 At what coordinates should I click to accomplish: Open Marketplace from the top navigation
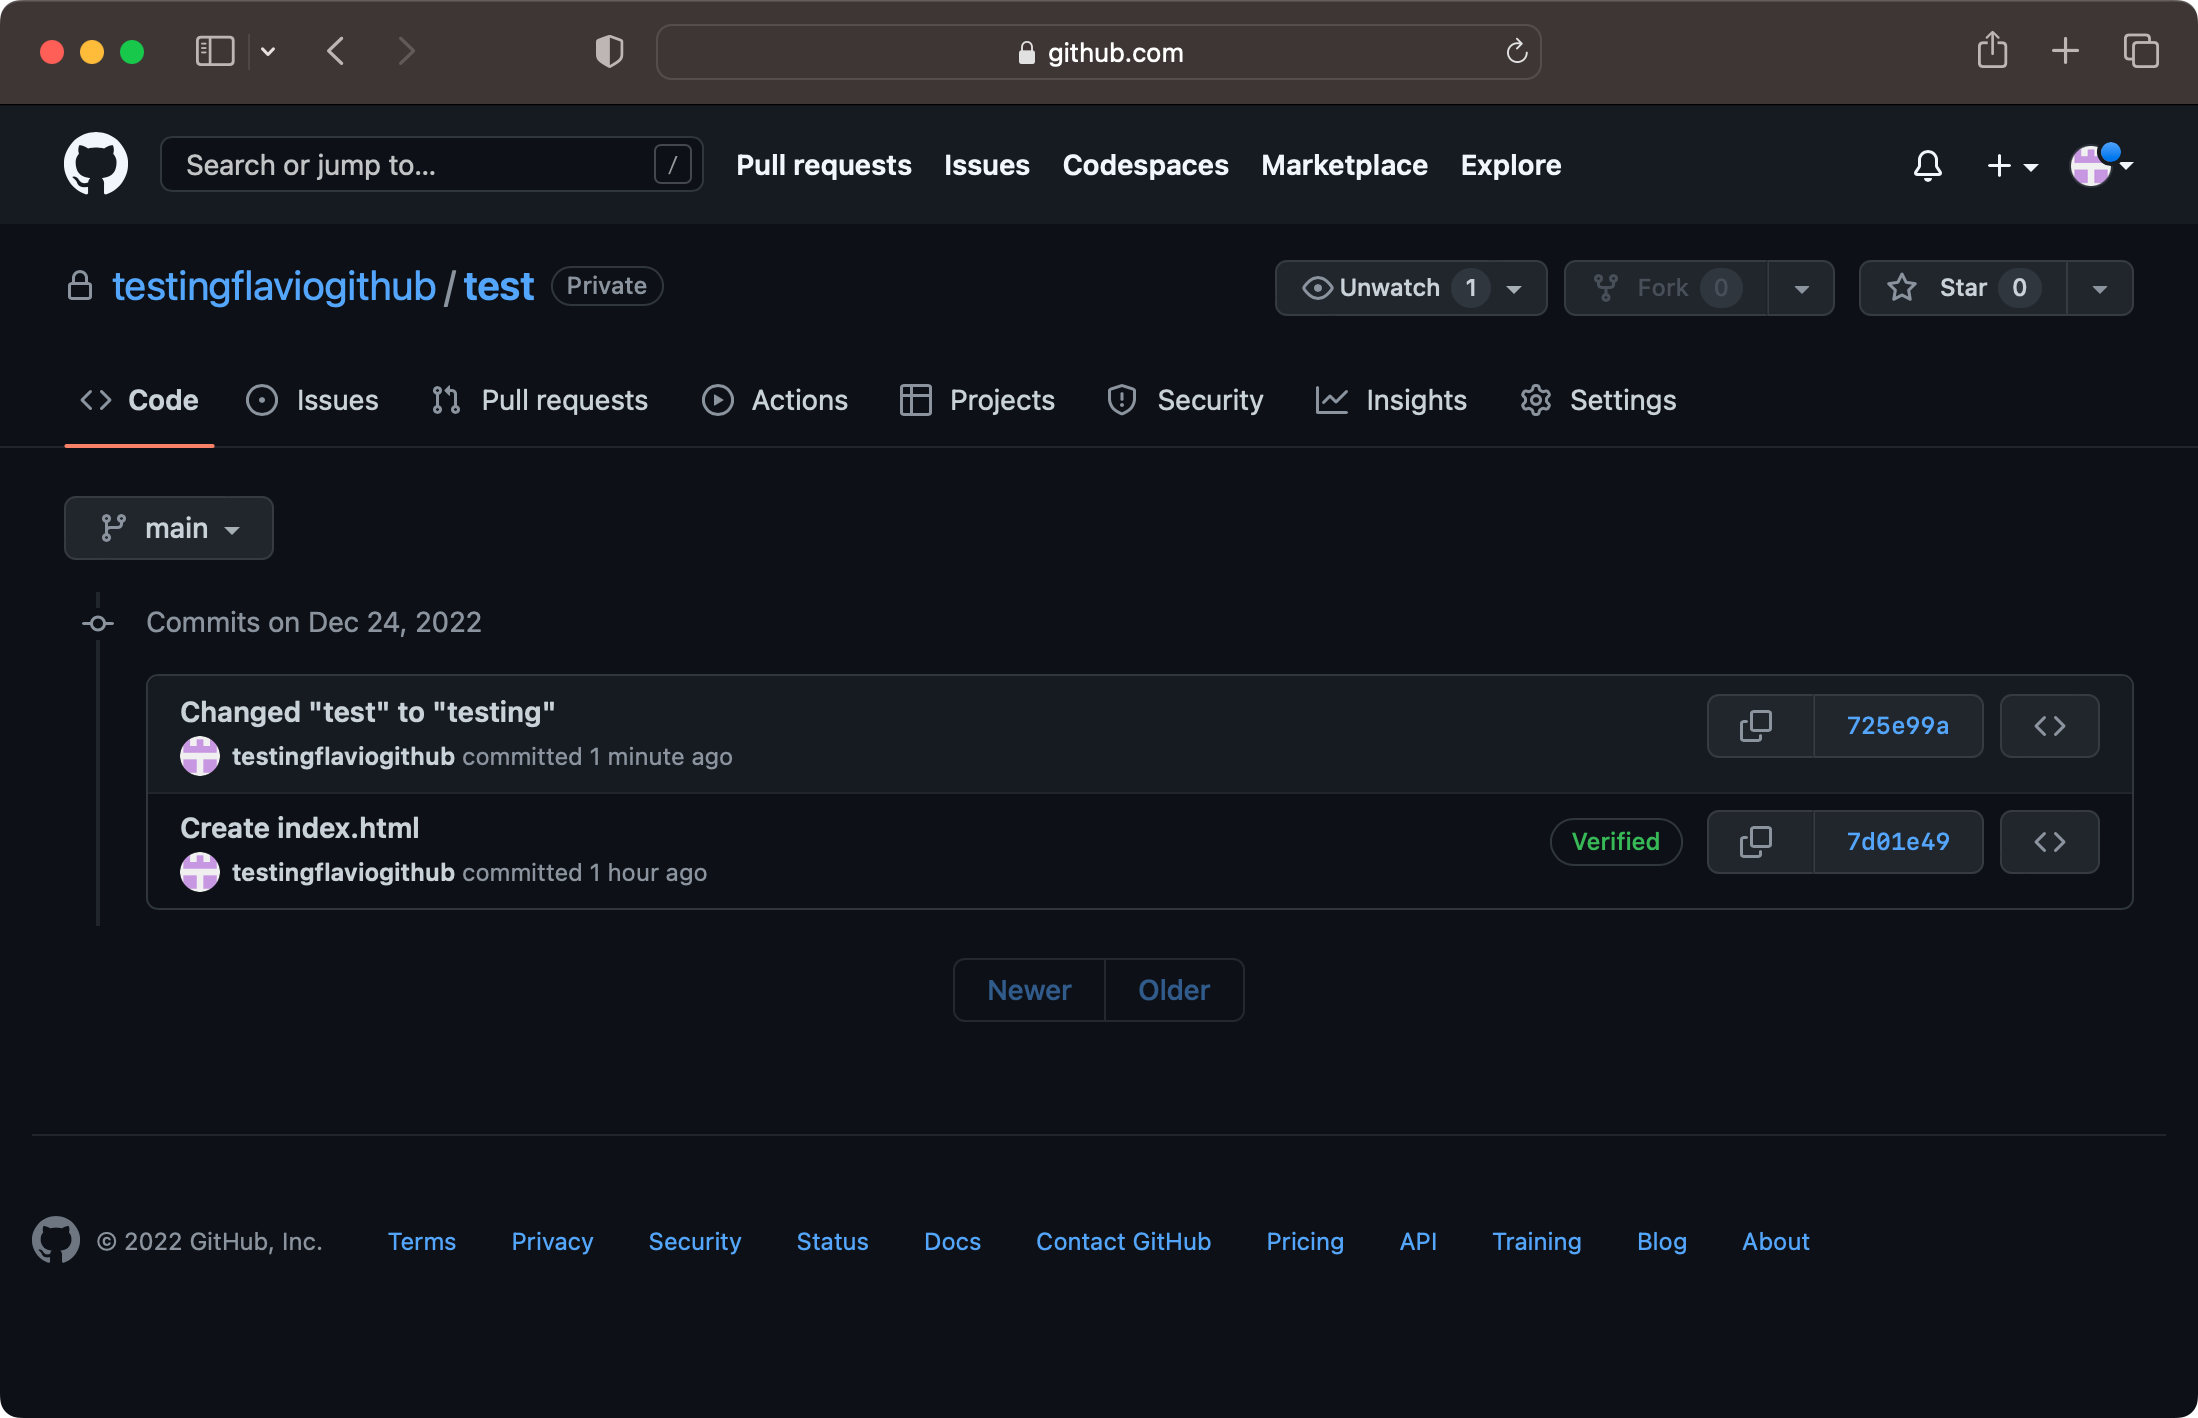pos(1344,165)
